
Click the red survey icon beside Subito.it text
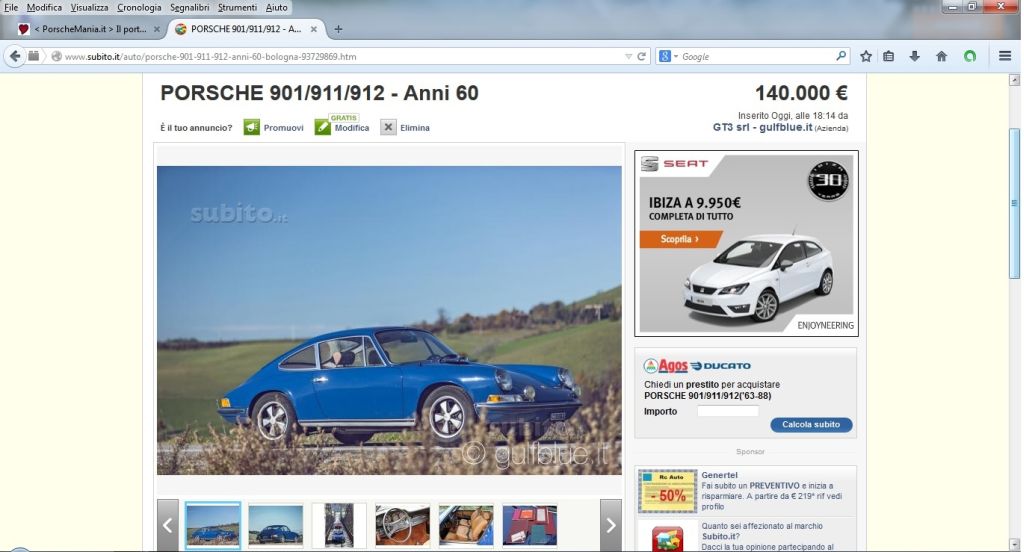(x=667, y=540)
